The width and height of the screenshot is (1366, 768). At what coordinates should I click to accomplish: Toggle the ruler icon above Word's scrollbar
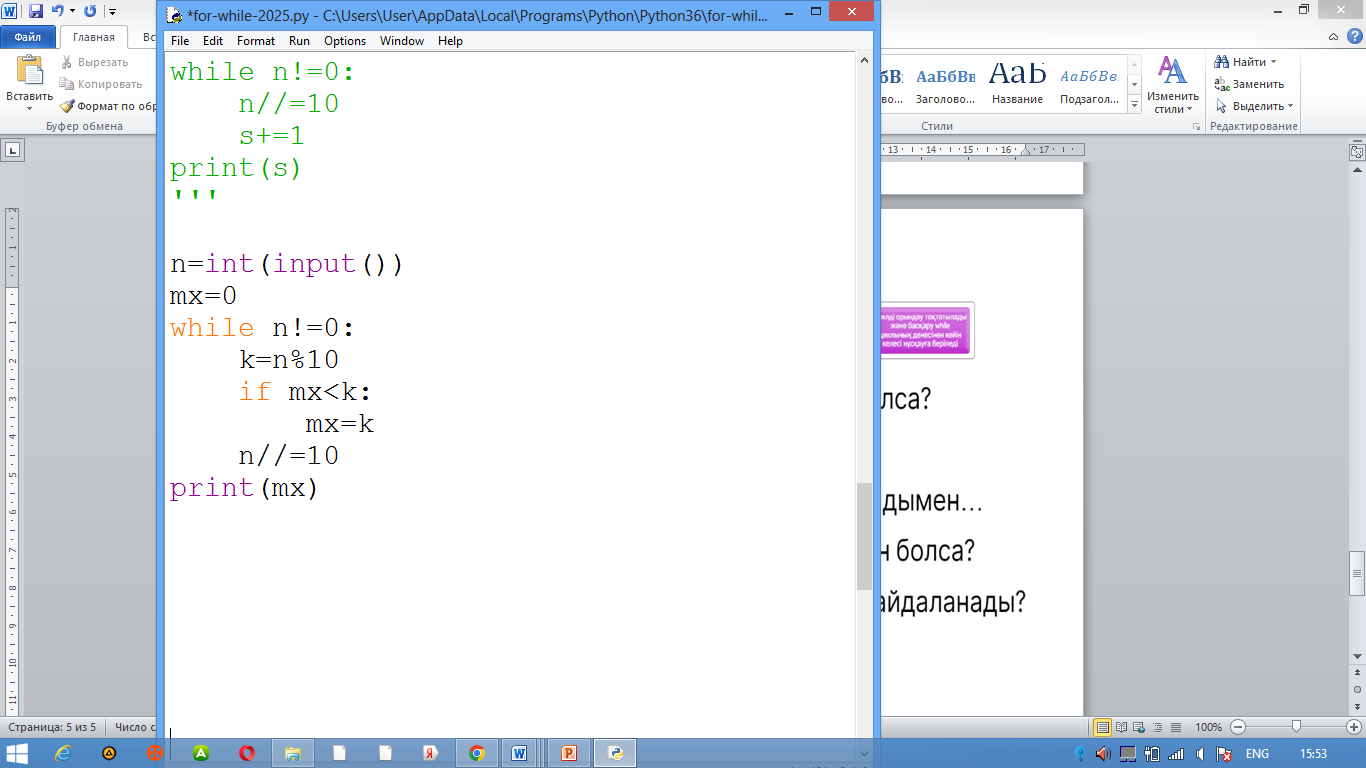point(1357,151)
